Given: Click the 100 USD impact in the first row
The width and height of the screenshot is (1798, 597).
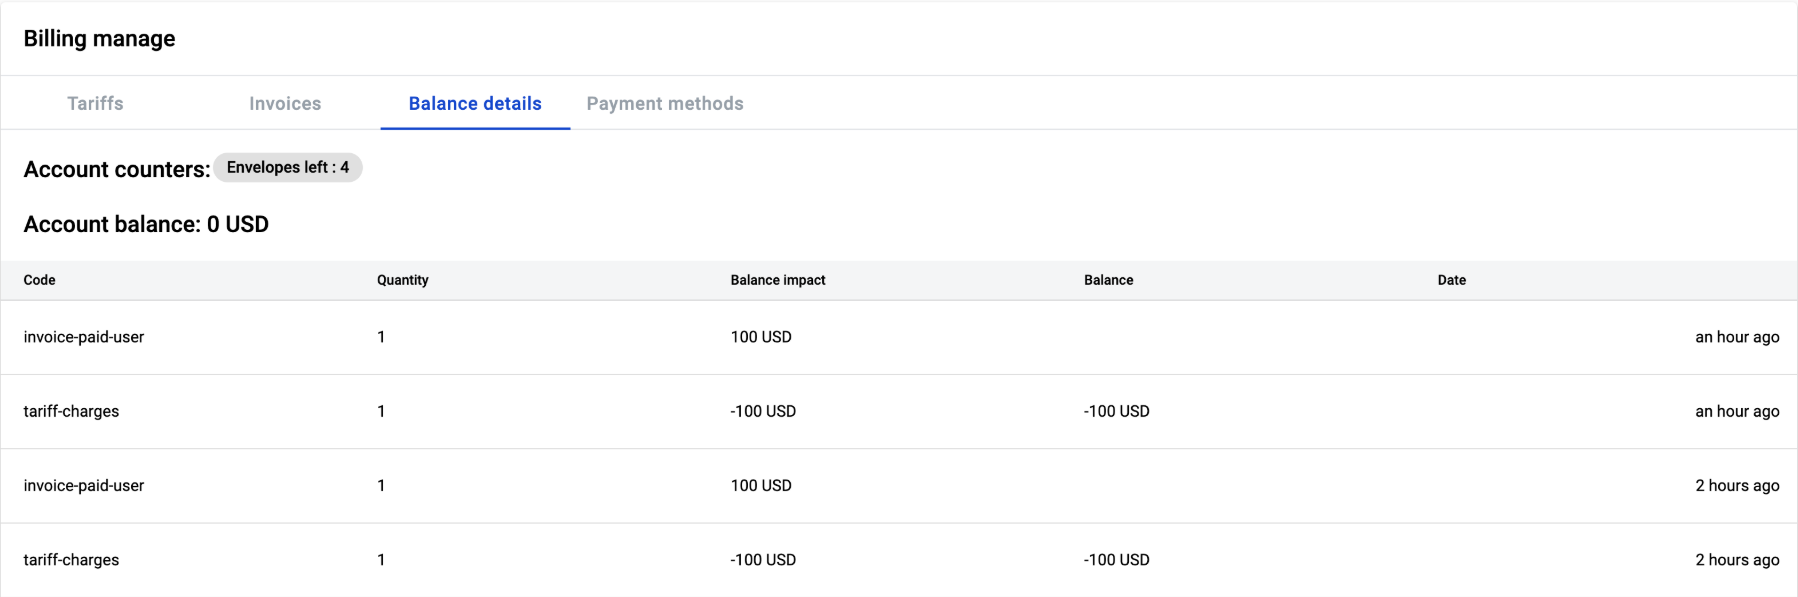Looking at the screenshot, I should point(761,337).
